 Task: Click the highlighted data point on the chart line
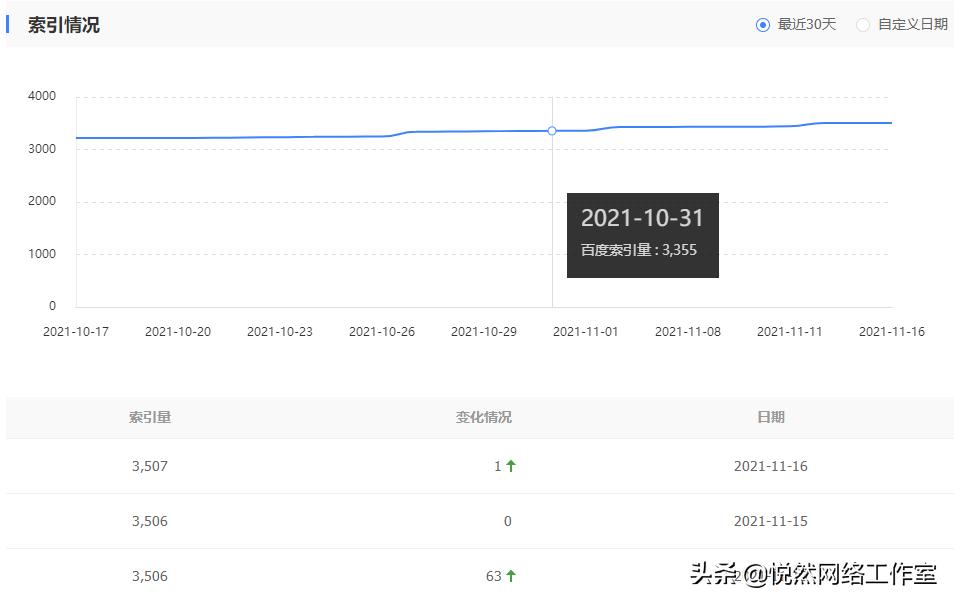tap(551, 131)
